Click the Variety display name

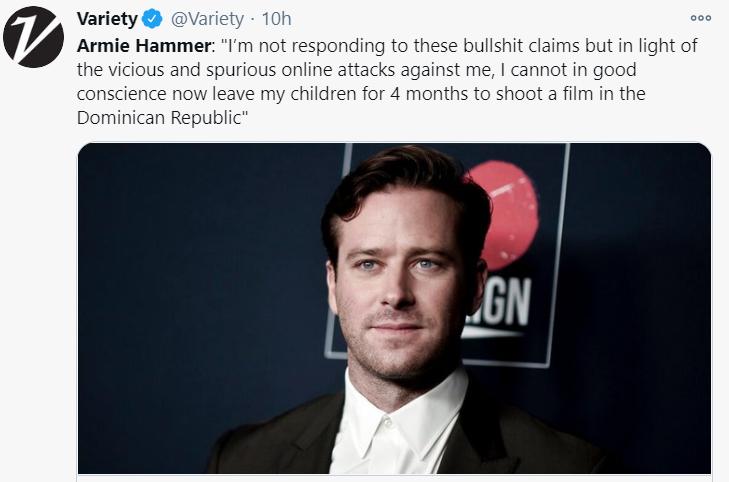(108, 21)
